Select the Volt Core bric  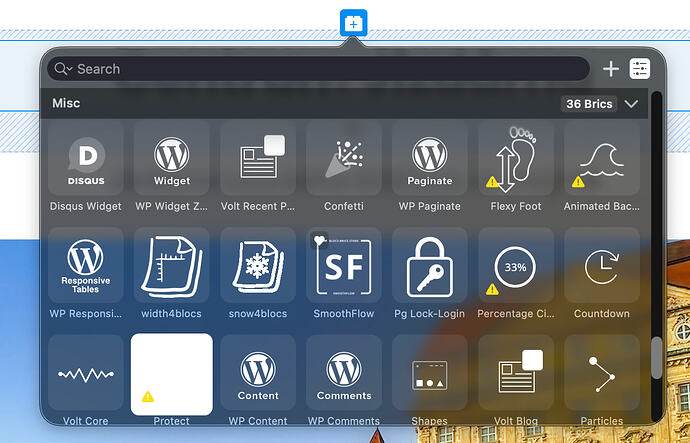tap(85, 373)
